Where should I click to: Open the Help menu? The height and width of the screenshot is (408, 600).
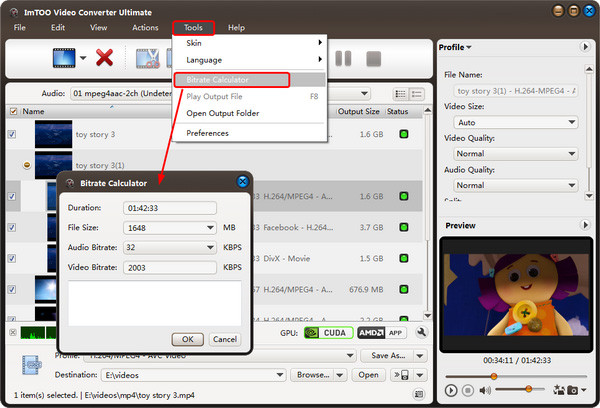point(236,28)
